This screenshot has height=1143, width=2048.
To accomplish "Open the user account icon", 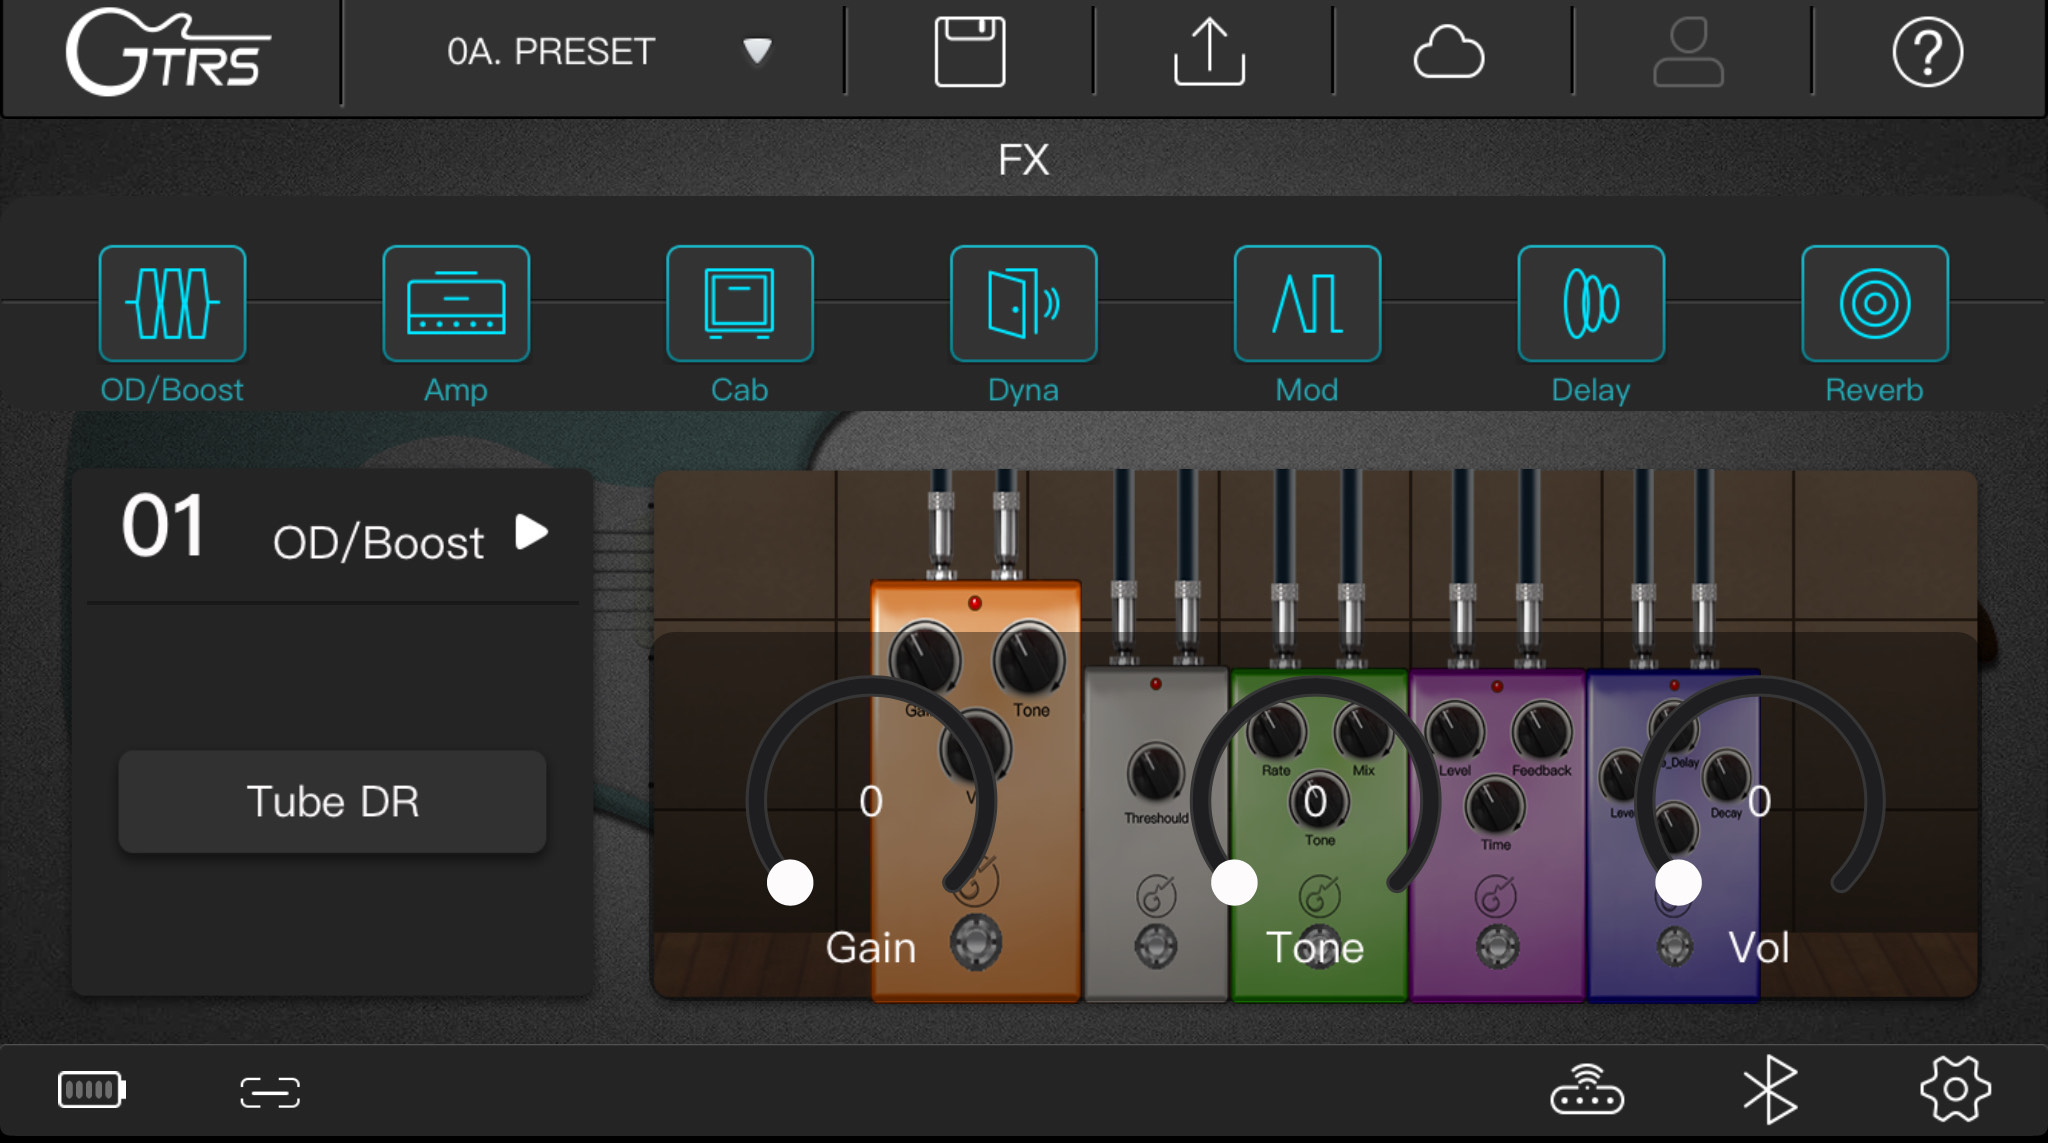I will [1688, 52].
